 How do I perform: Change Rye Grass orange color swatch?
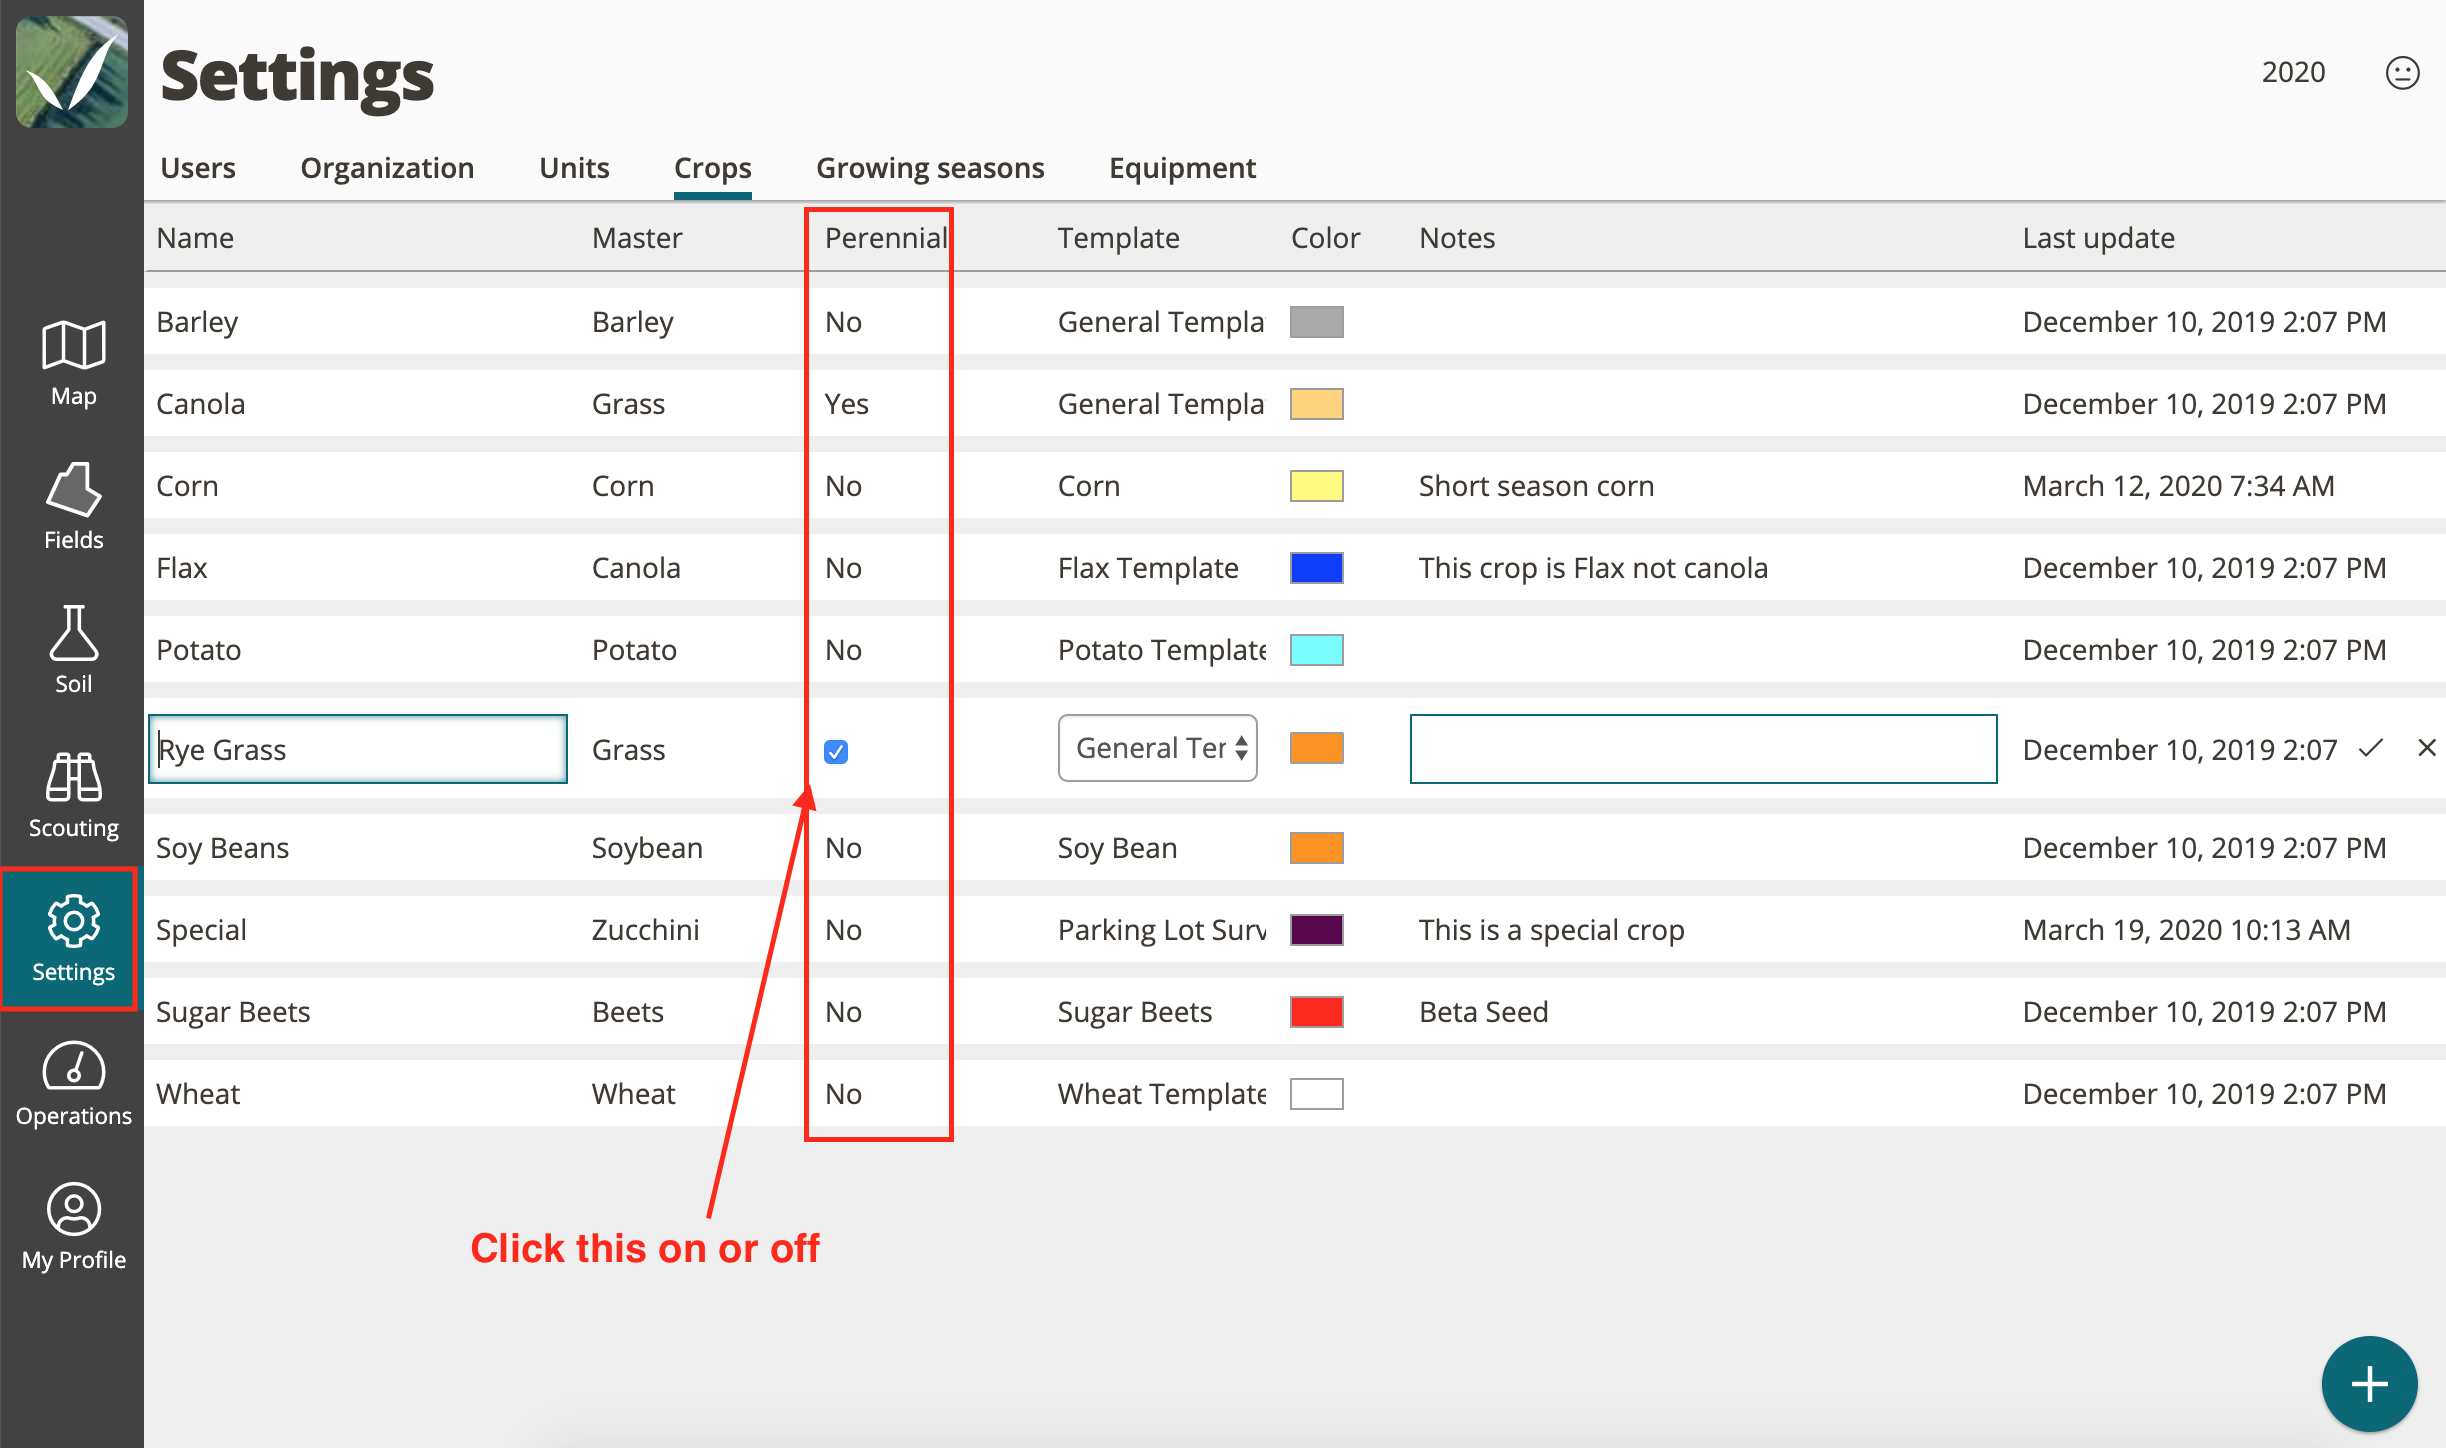point(1317,748)
